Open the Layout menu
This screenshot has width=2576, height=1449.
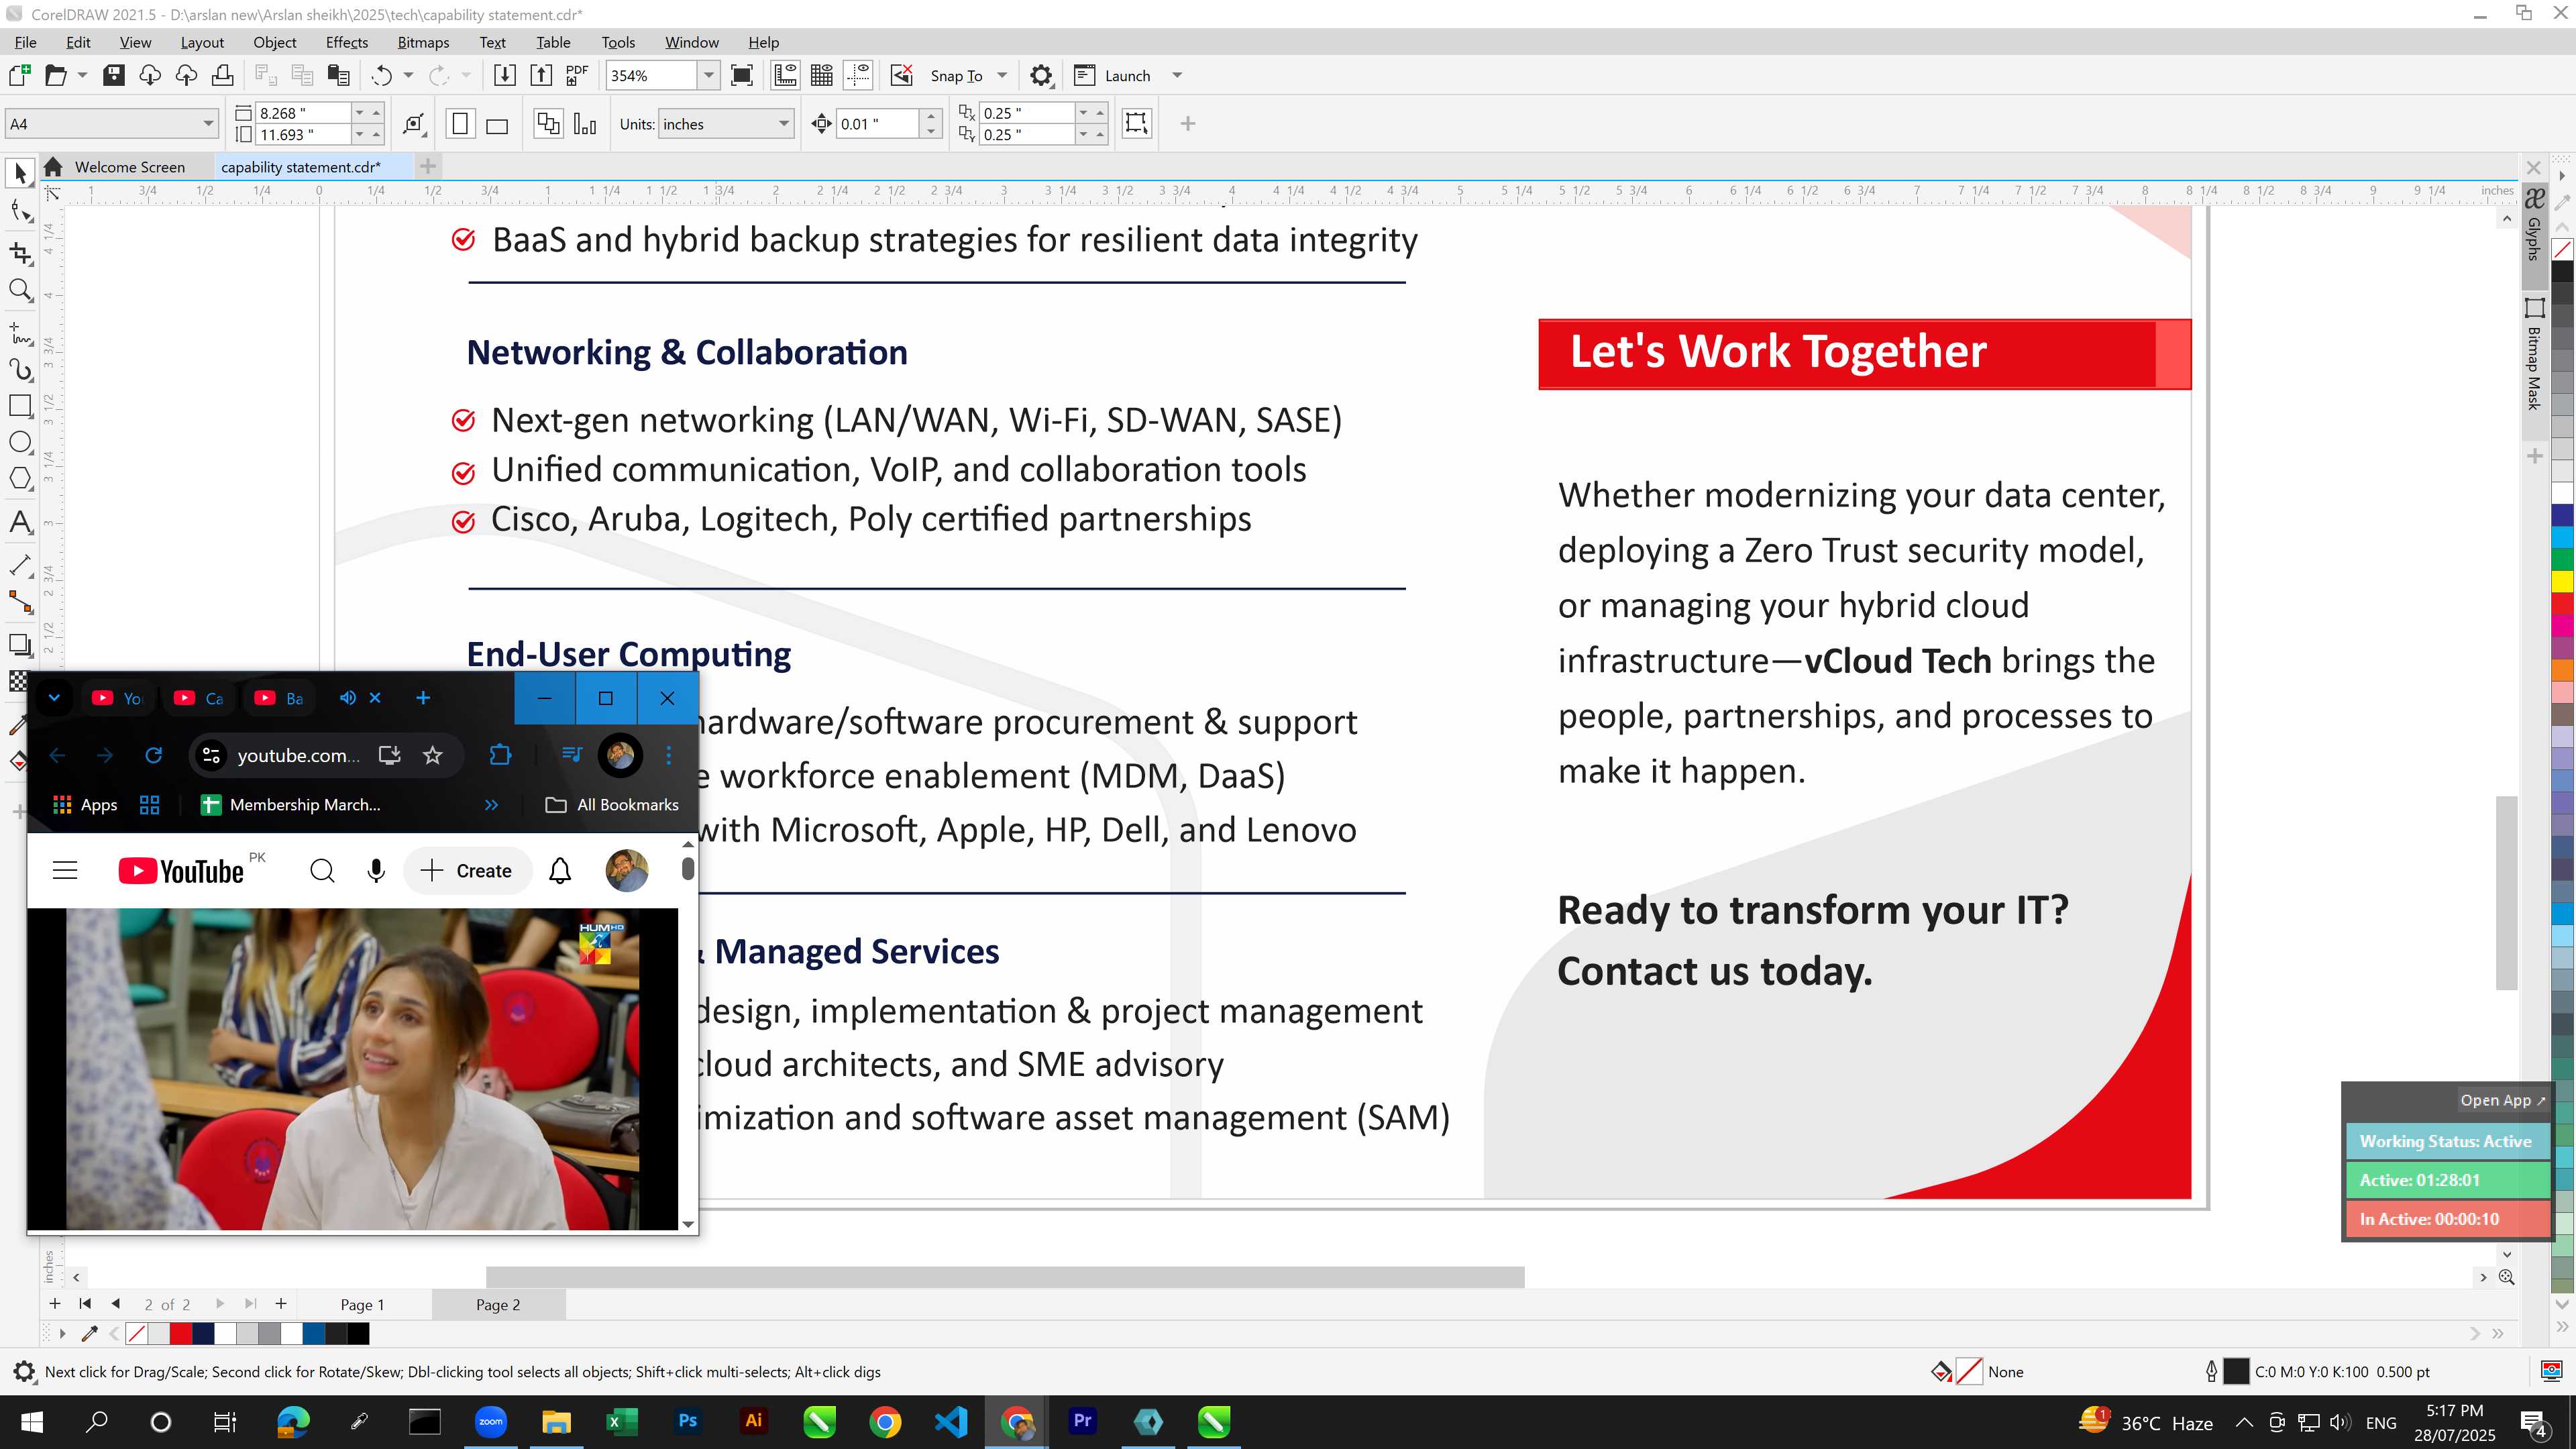point(202,42)
